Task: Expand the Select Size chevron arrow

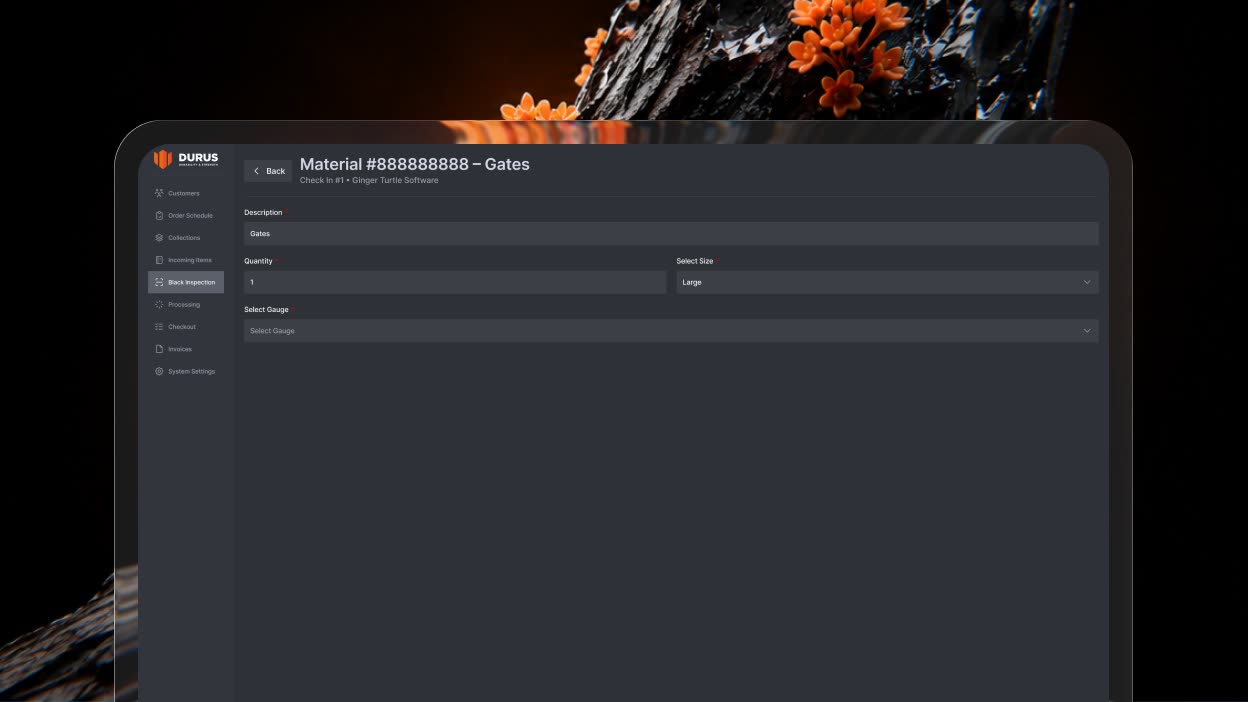Action: click(x=1087, y=282)
